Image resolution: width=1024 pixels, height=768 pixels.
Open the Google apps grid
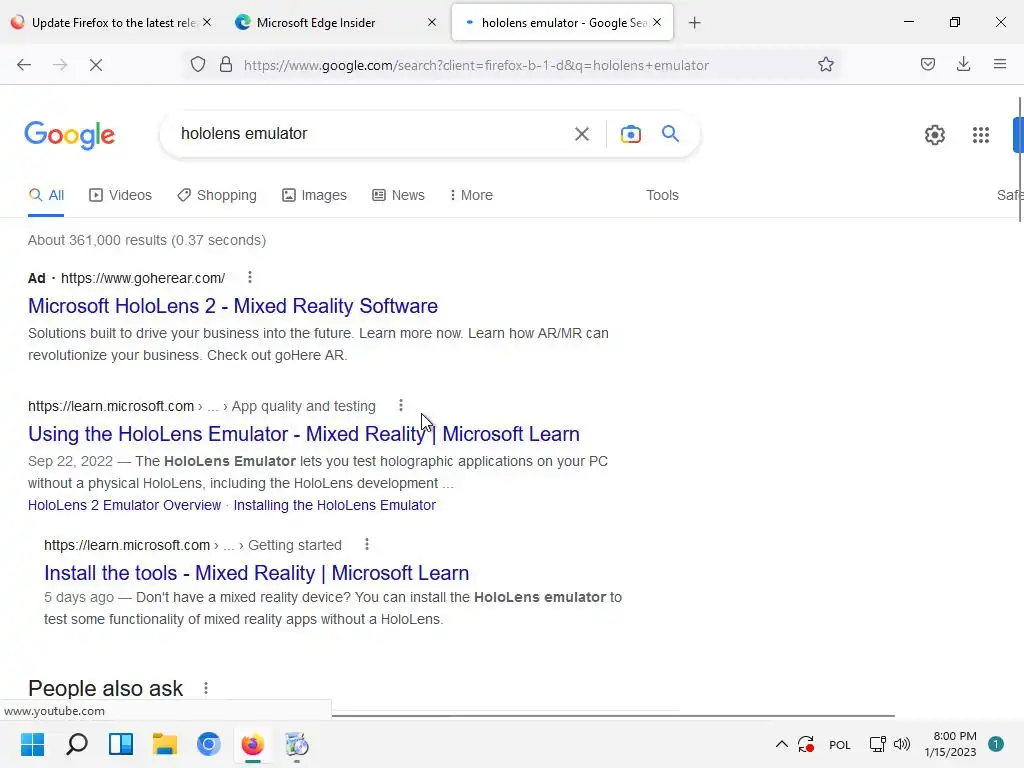click(x=980, y=135)
